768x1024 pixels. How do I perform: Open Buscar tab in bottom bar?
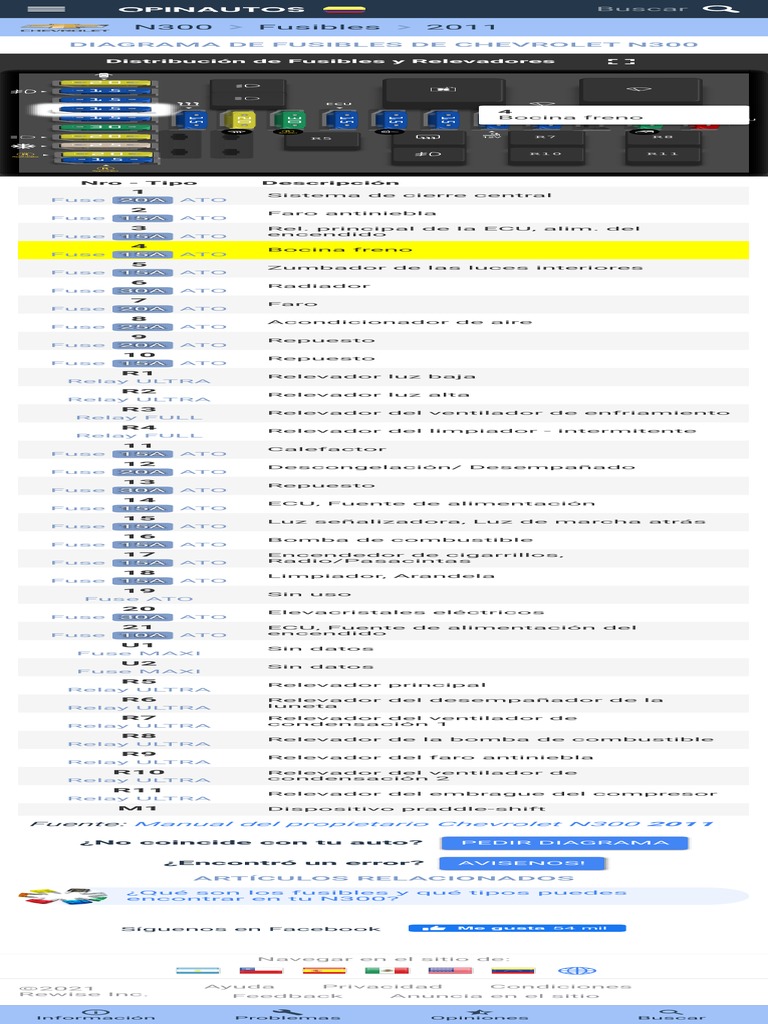(x=672, y=1014)
